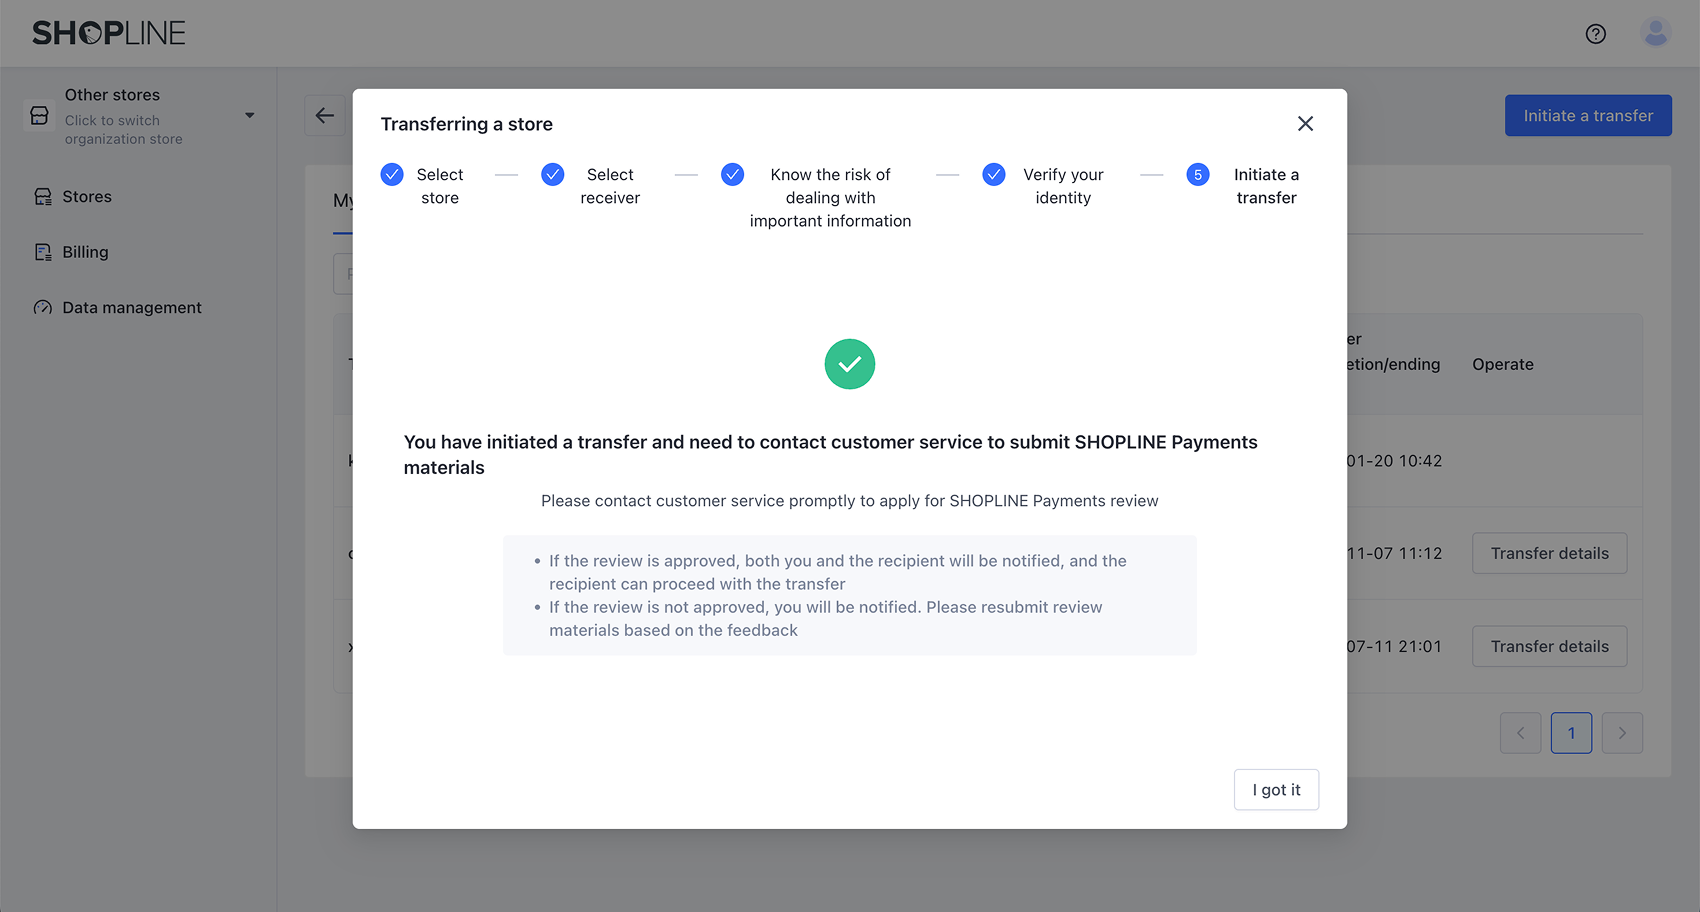Screen dimensions: 1700x912
Task: Open Transfer details for the 11-07 transfer
Action: 1549,553
